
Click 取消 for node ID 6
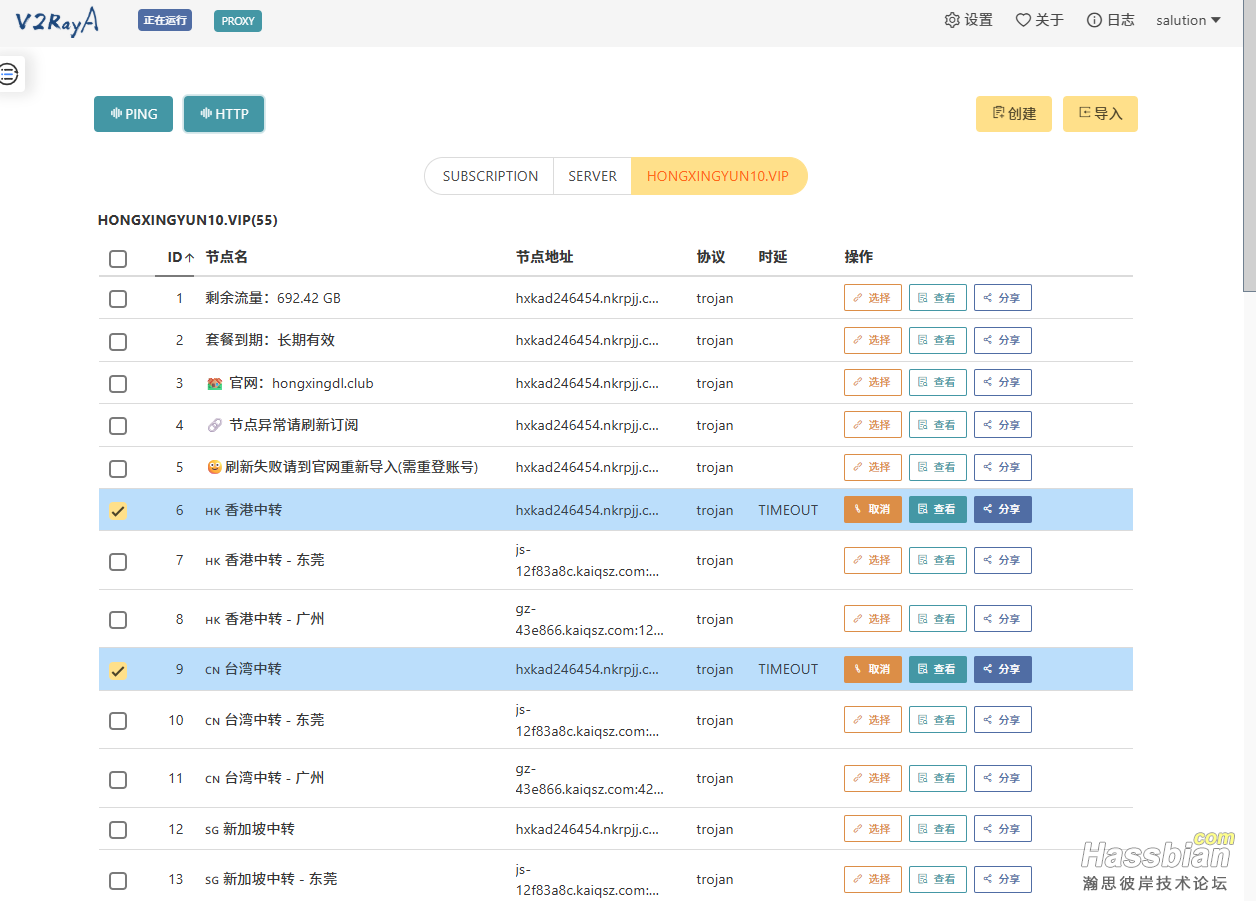pos(873,509)
